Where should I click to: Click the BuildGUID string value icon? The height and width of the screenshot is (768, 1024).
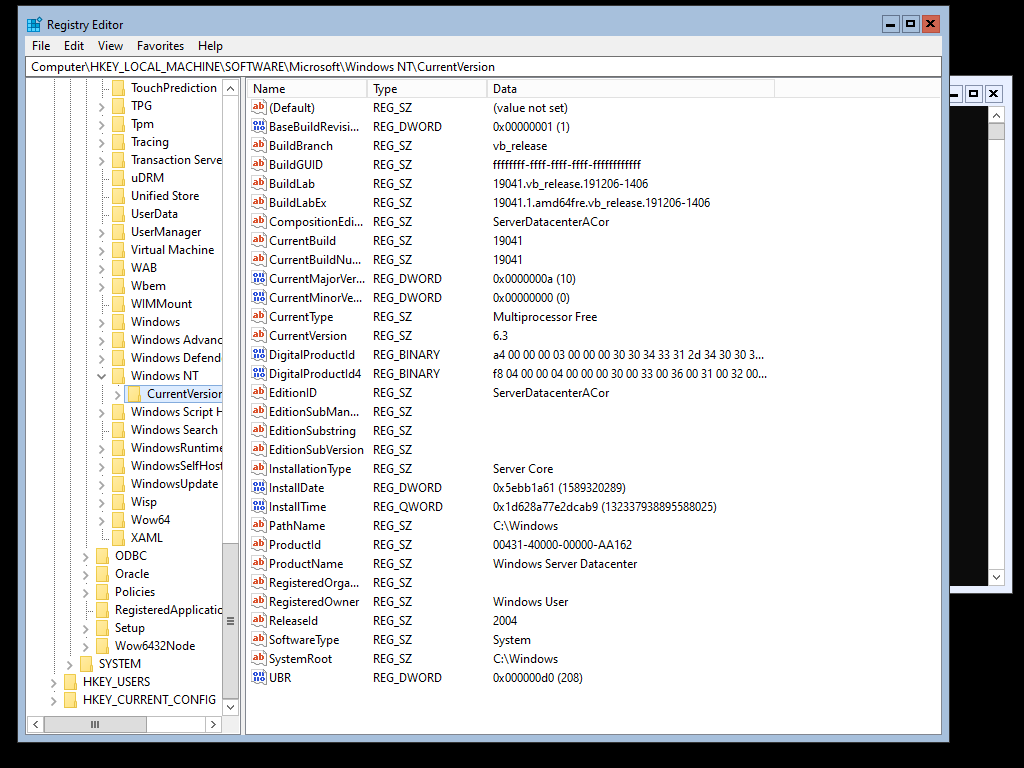click(x=259, y=165)
